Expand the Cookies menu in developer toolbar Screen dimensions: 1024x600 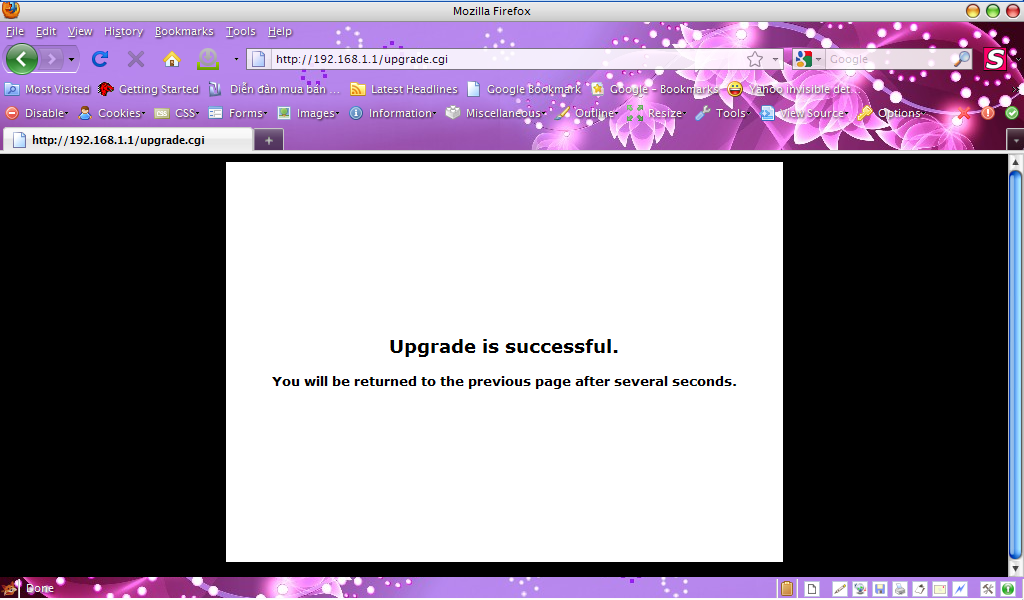pyautogui.click(x=112, y=113)
